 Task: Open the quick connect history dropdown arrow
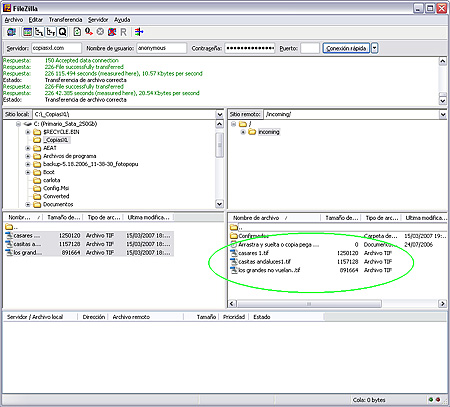(374, 48)
